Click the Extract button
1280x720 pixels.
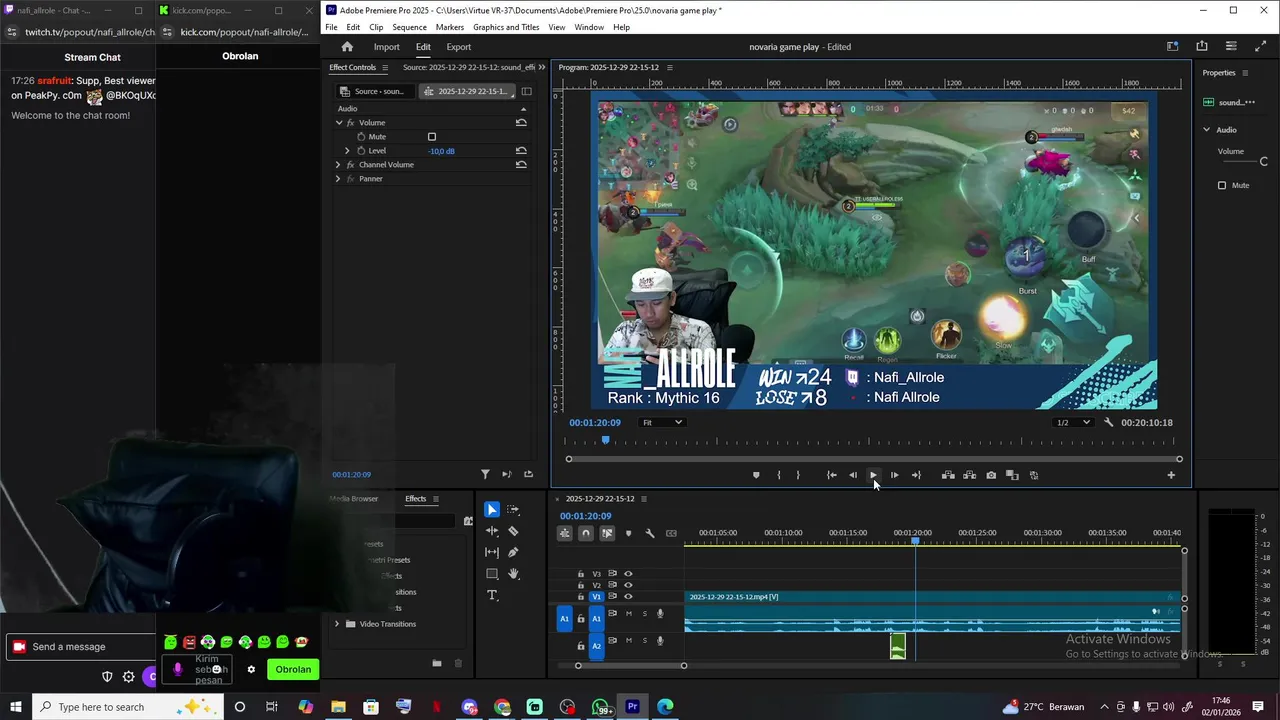click(969, 475)
